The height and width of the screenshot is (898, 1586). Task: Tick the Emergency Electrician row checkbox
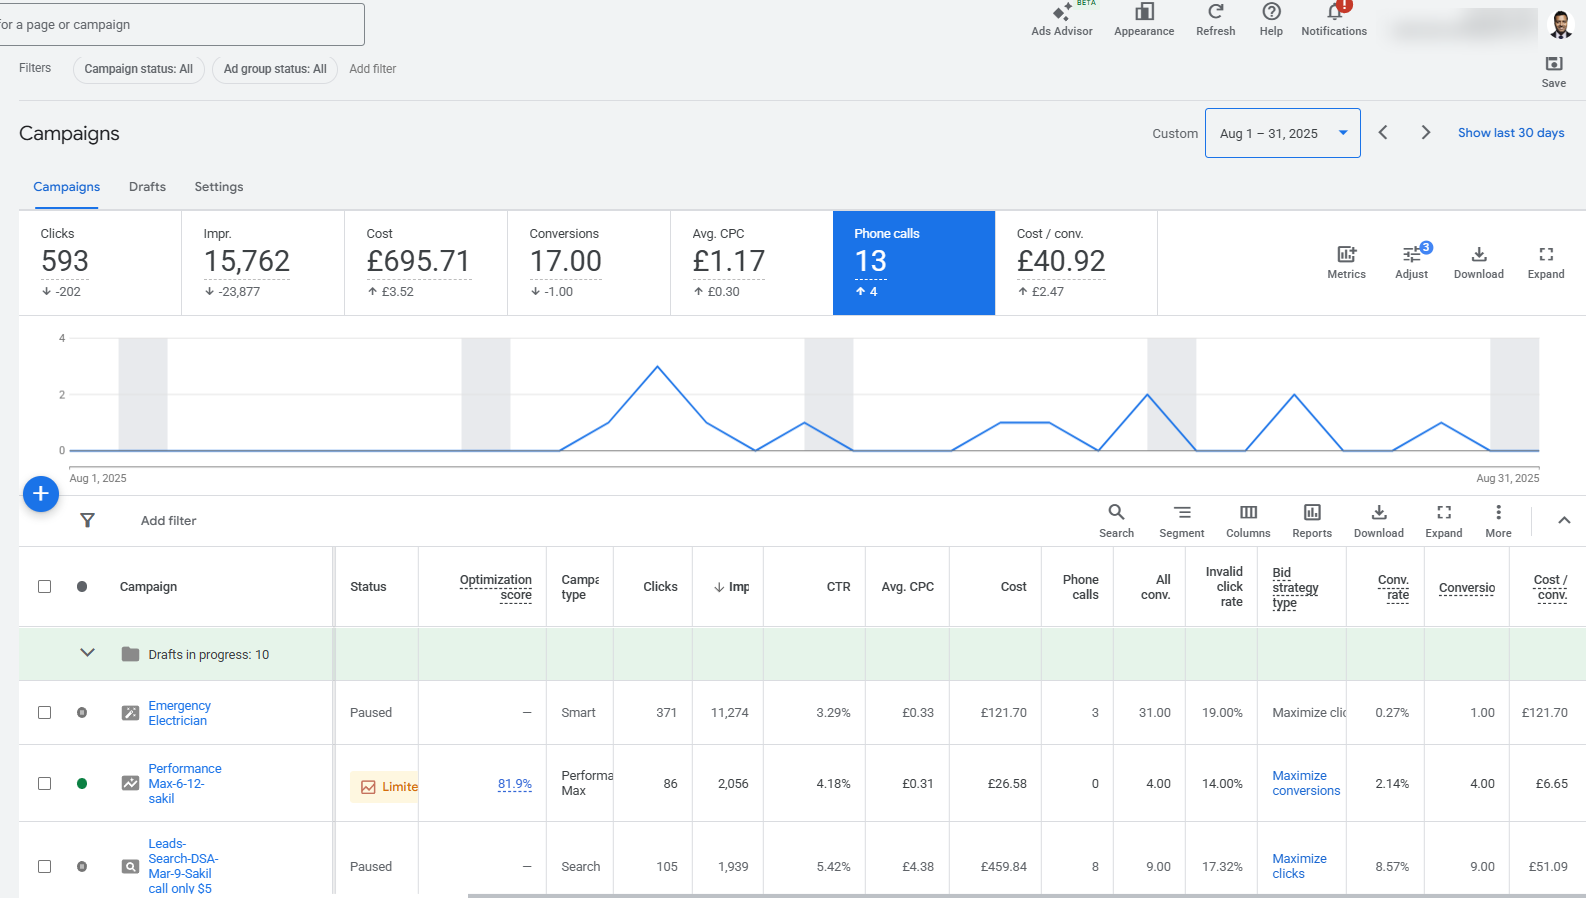click(x=44, y=713)
